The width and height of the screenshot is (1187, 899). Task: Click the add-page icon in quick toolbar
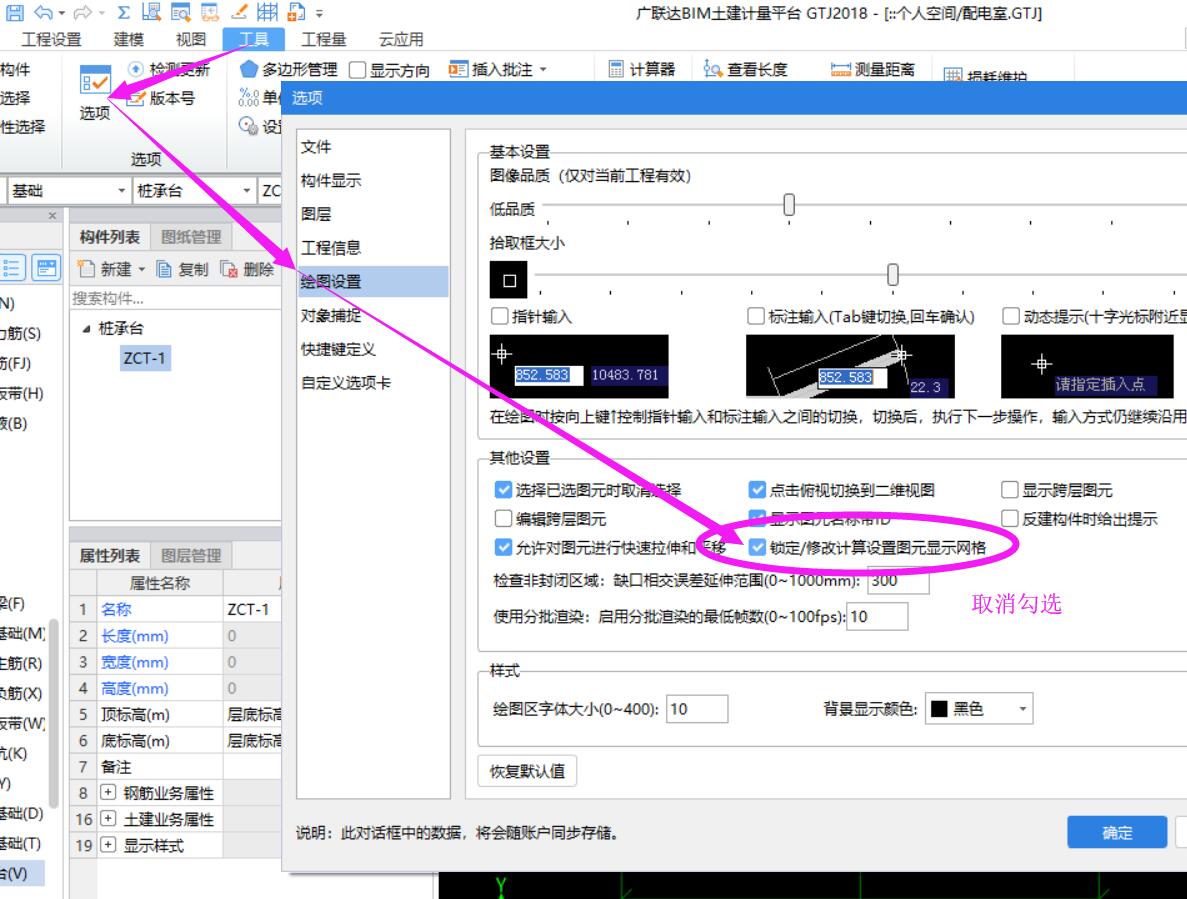point(297,11)
